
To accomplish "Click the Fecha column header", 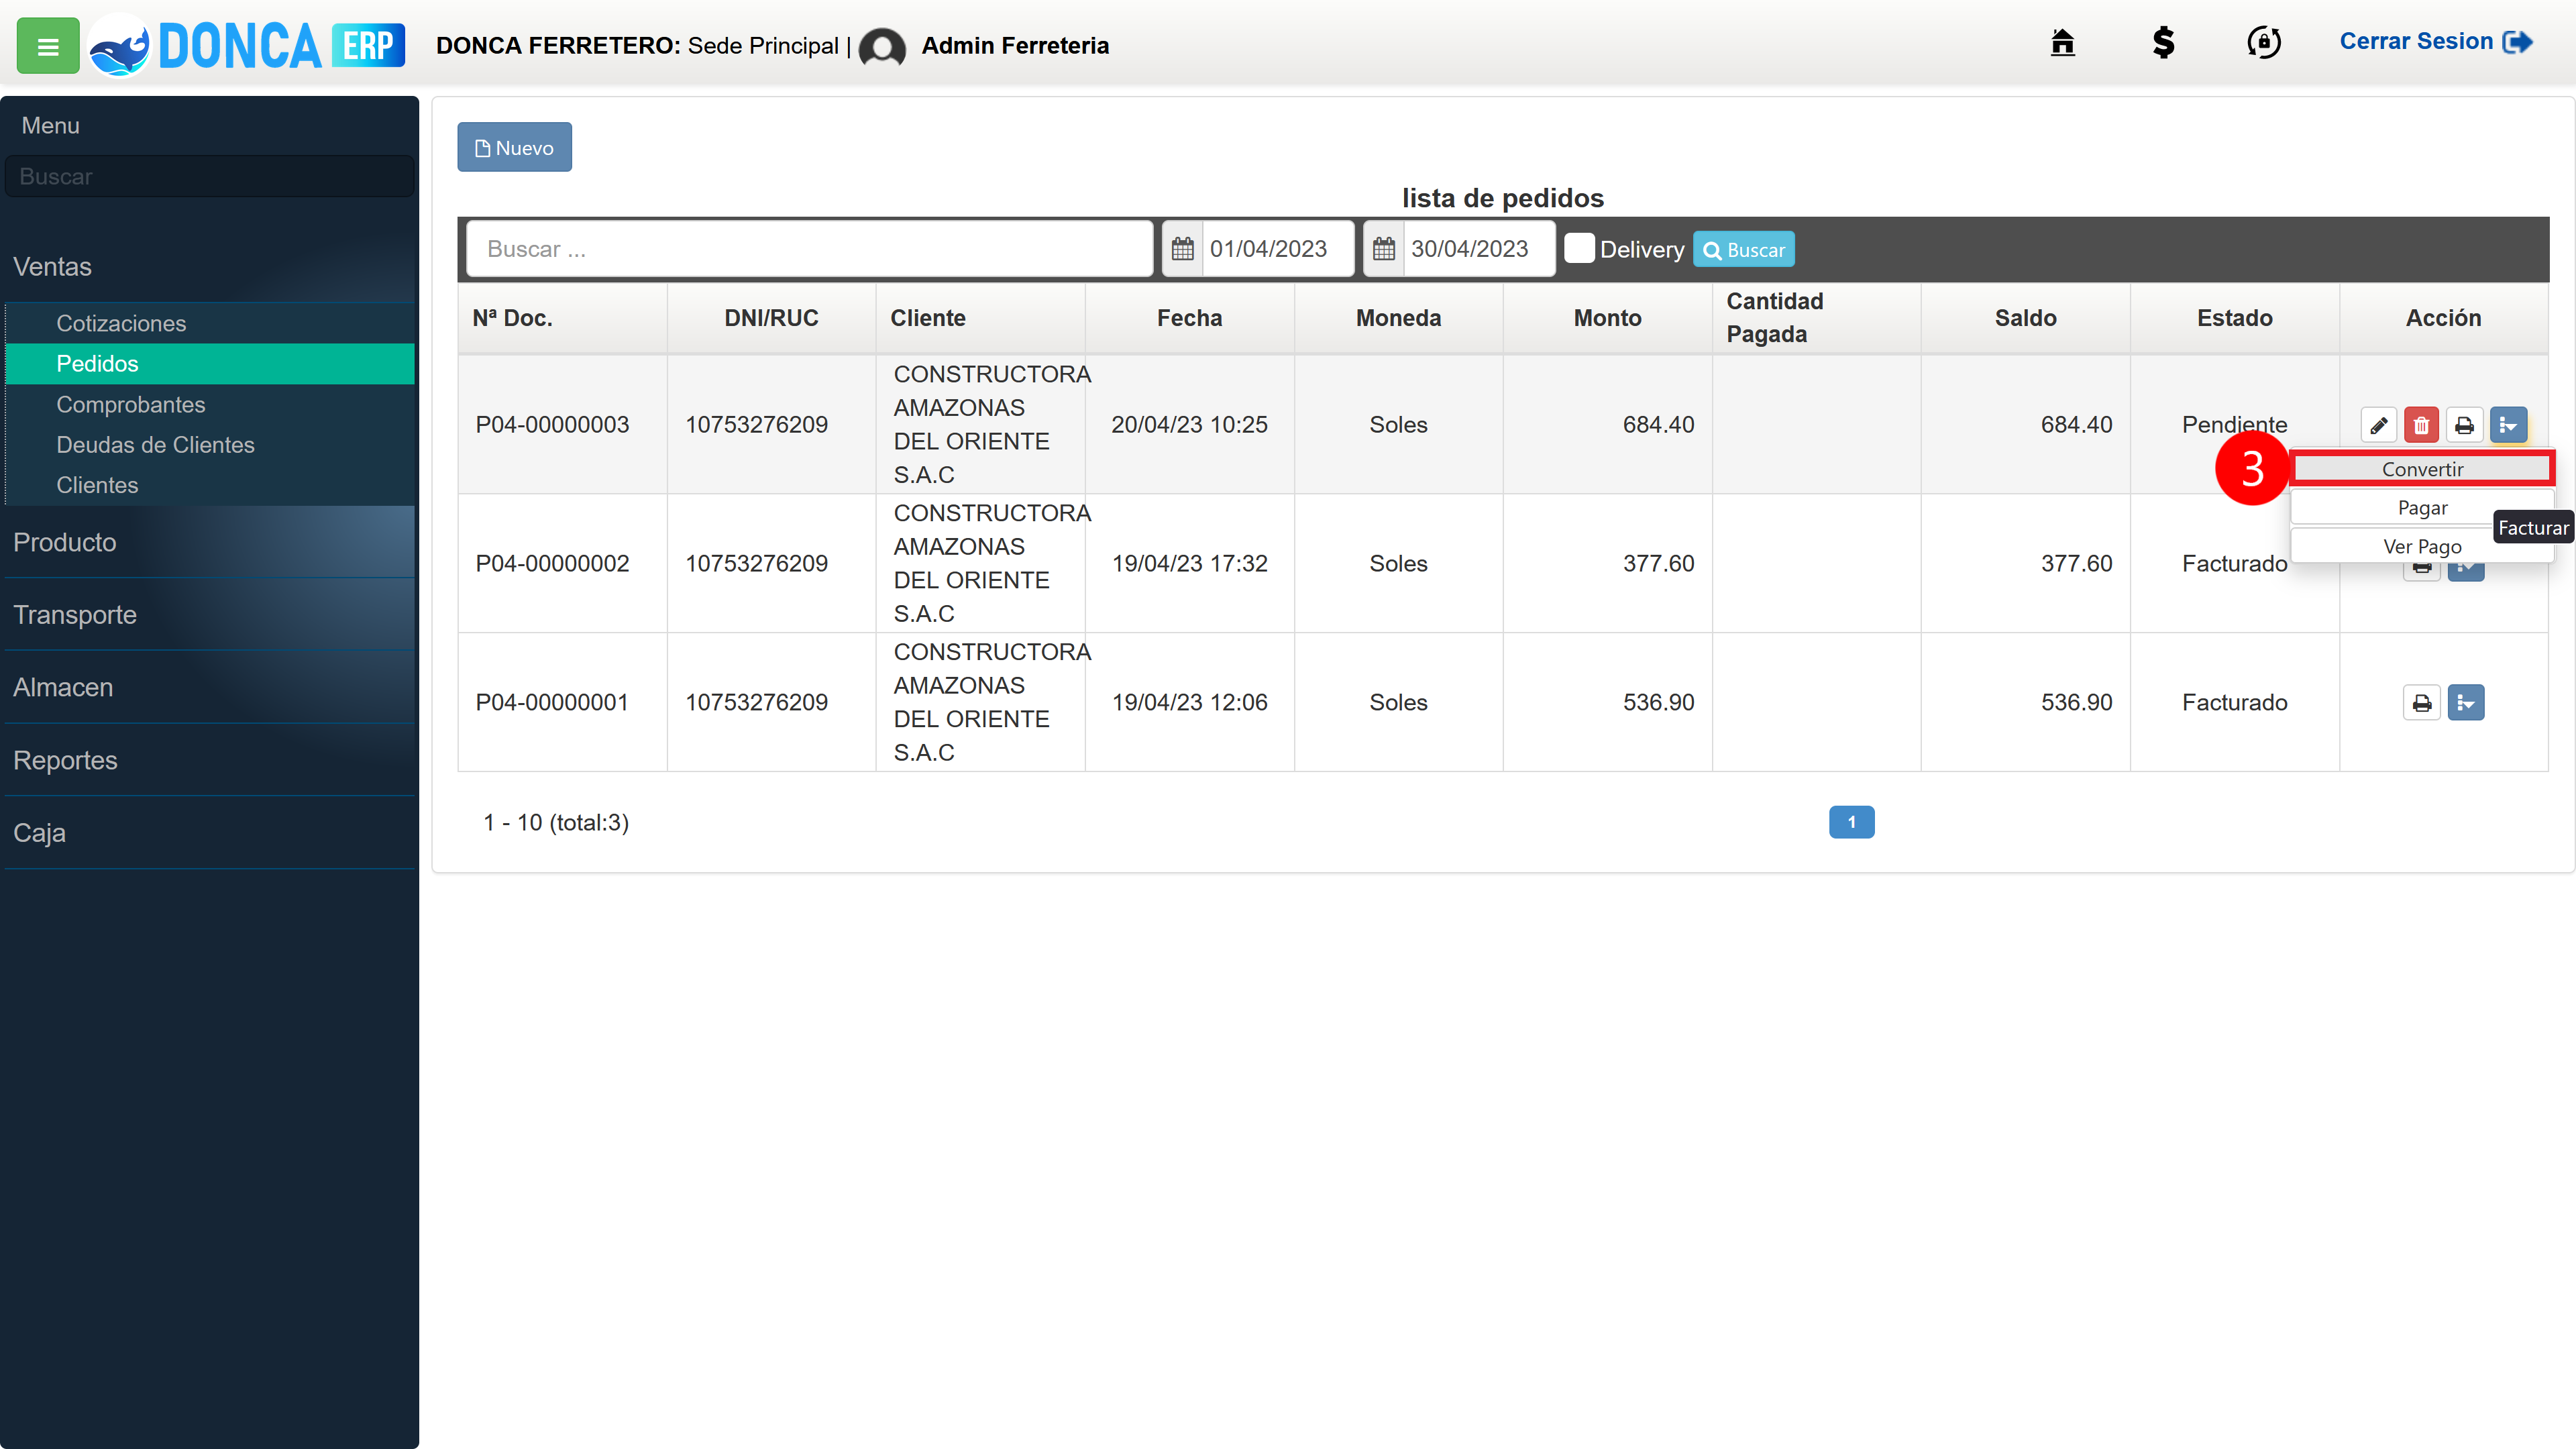I will point(1189,318).
